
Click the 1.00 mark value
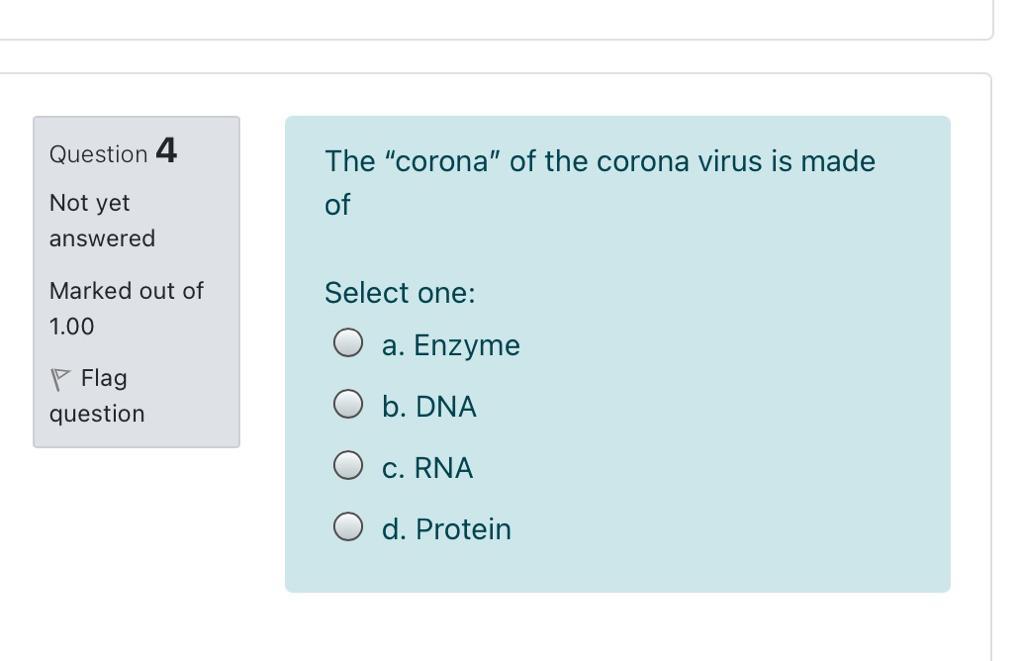(72, 326)
